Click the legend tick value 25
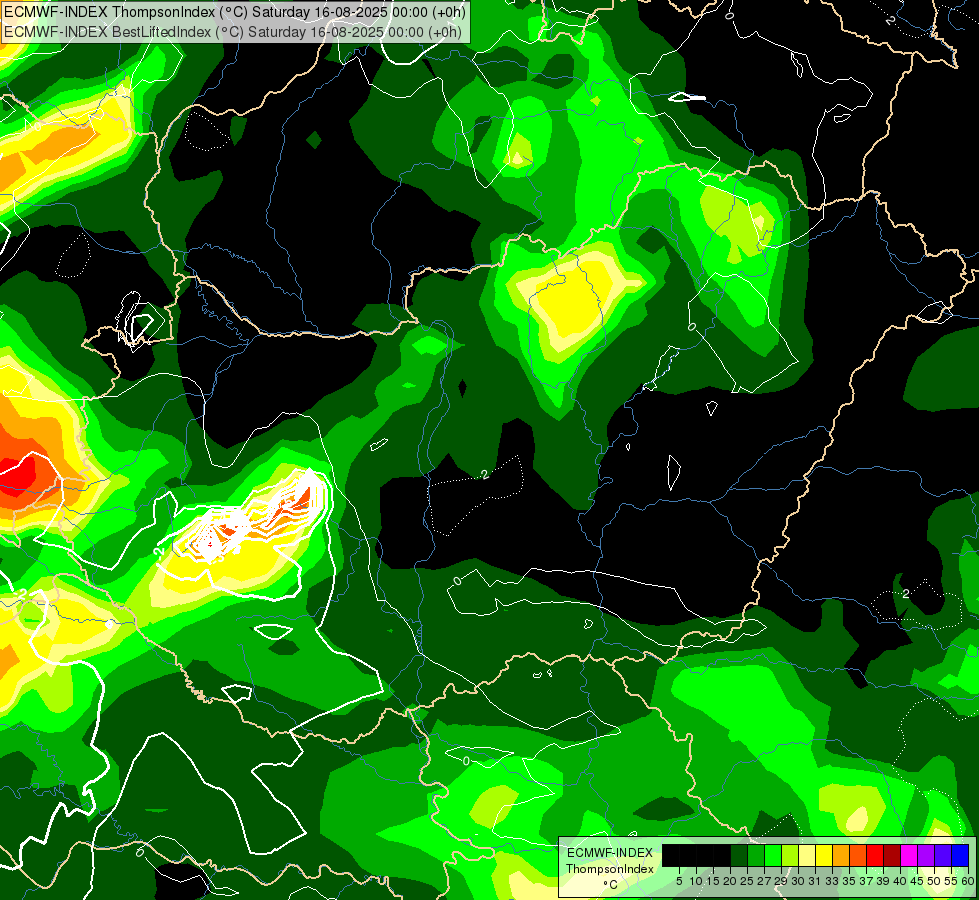979x900 pixels. point(747,881)
